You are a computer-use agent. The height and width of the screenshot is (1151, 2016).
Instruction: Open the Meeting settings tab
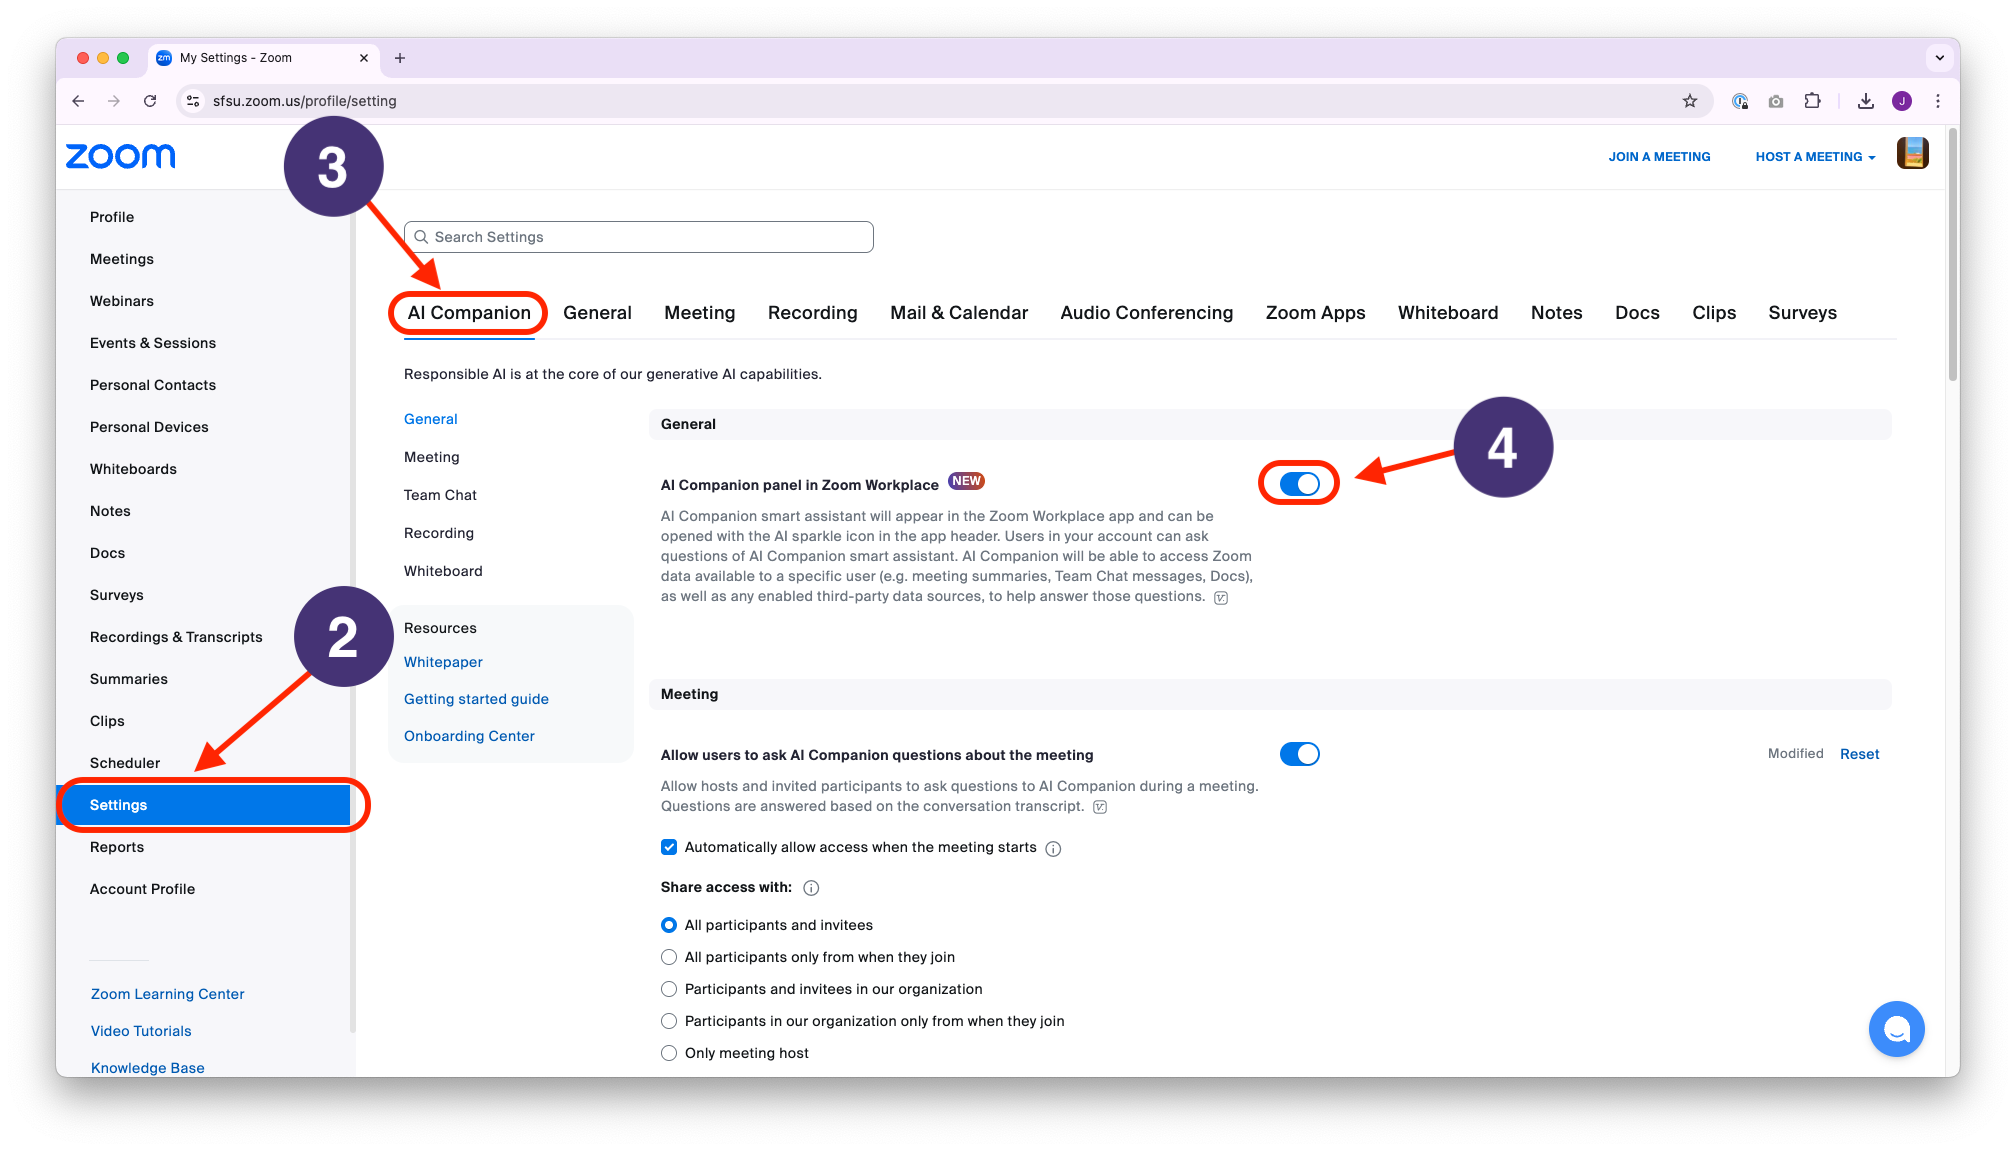click(700, 313)
